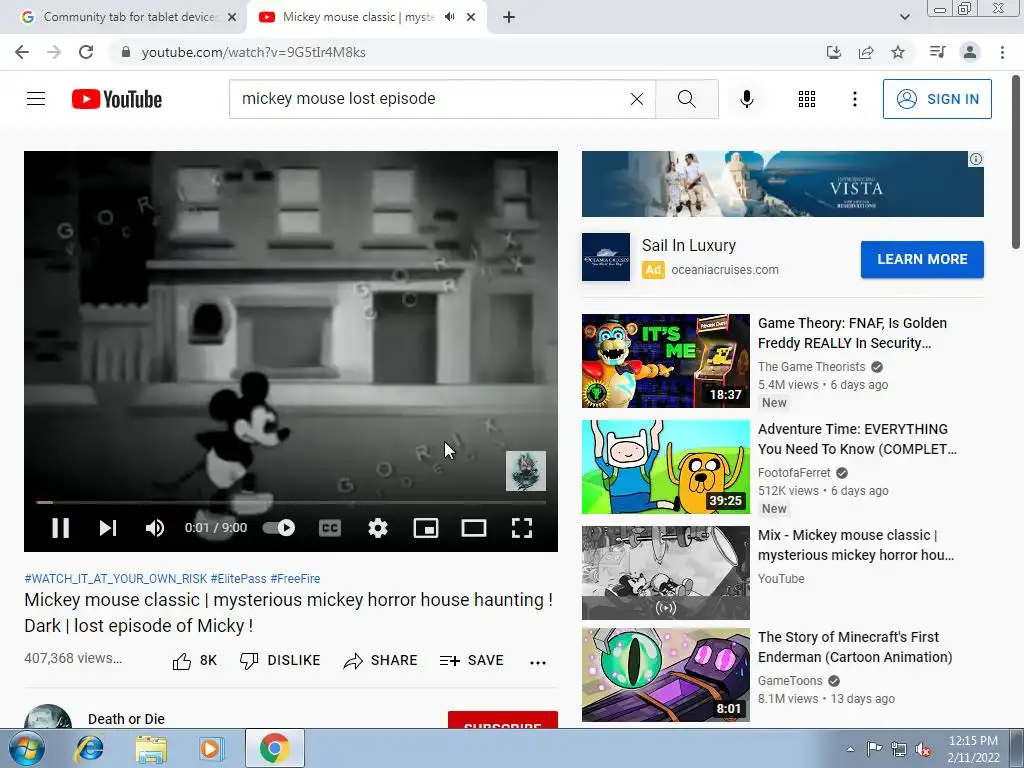This screenshot has width=1024, height=768.
Task: Open the Game Theory FNAF video thumbnail
Action: [x=665, y=361]
